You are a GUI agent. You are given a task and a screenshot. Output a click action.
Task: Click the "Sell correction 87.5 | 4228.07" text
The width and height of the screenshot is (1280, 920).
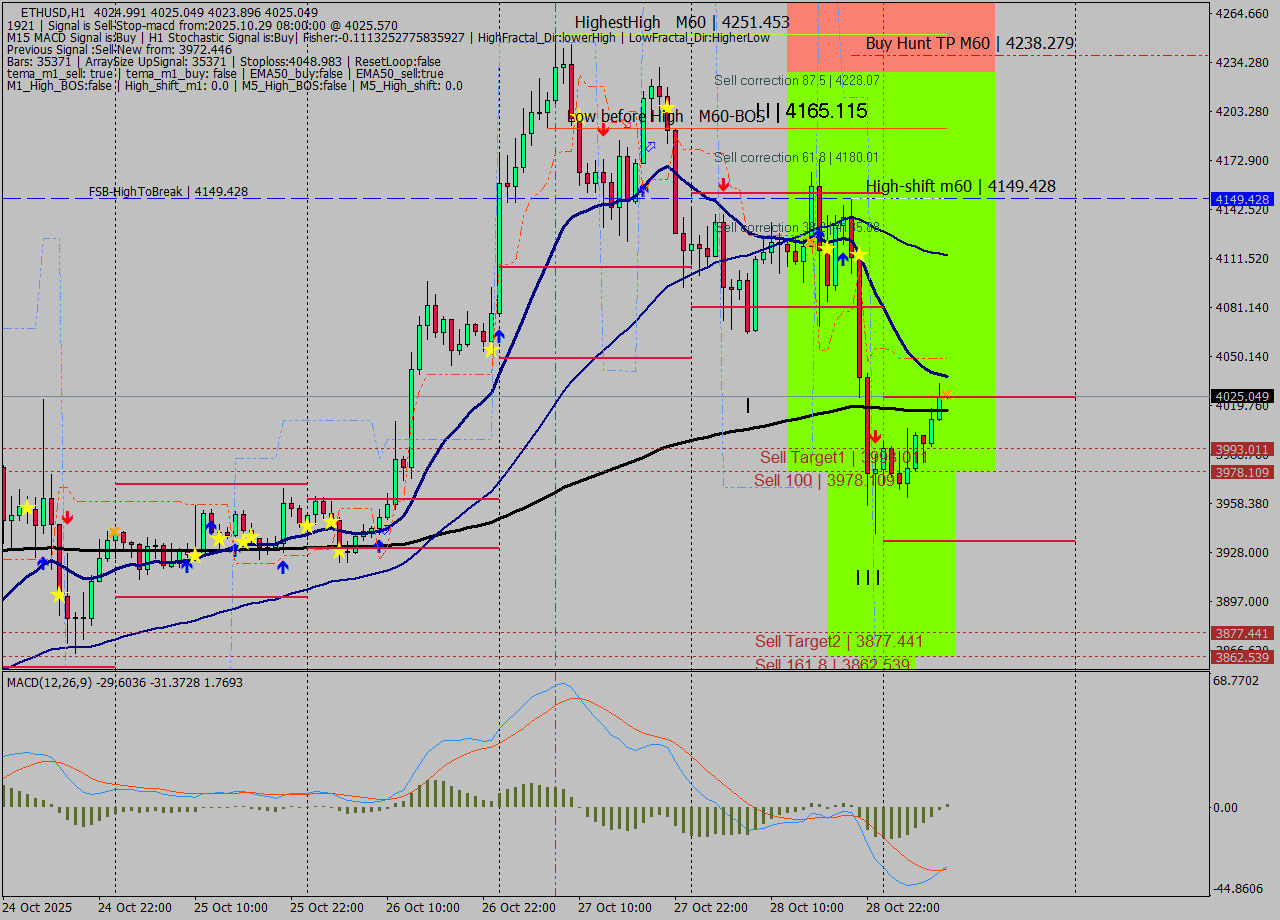[x=795, y=80]
